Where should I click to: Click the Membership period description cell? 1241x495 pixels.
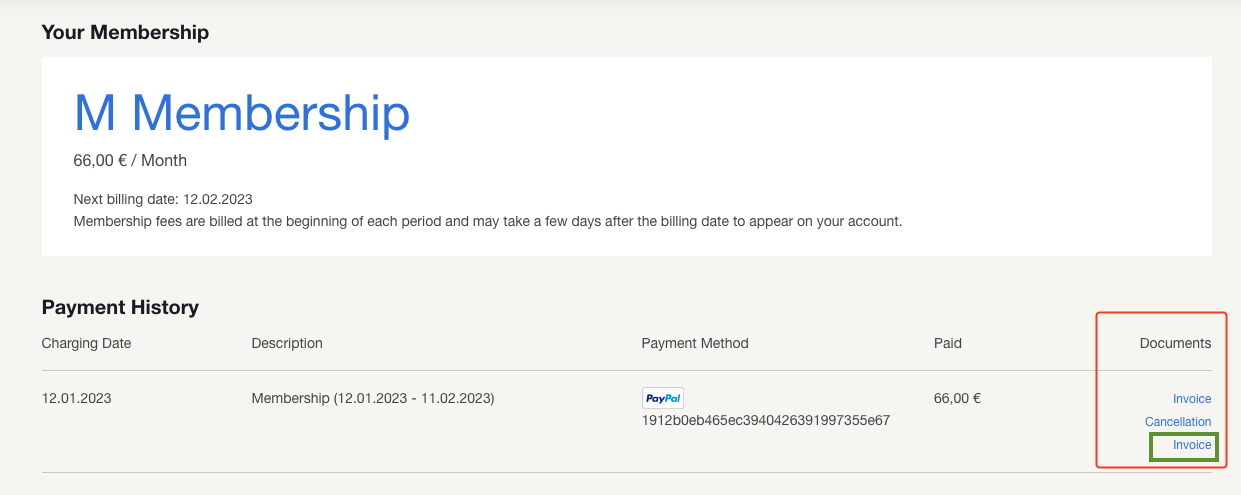(373, 398)
